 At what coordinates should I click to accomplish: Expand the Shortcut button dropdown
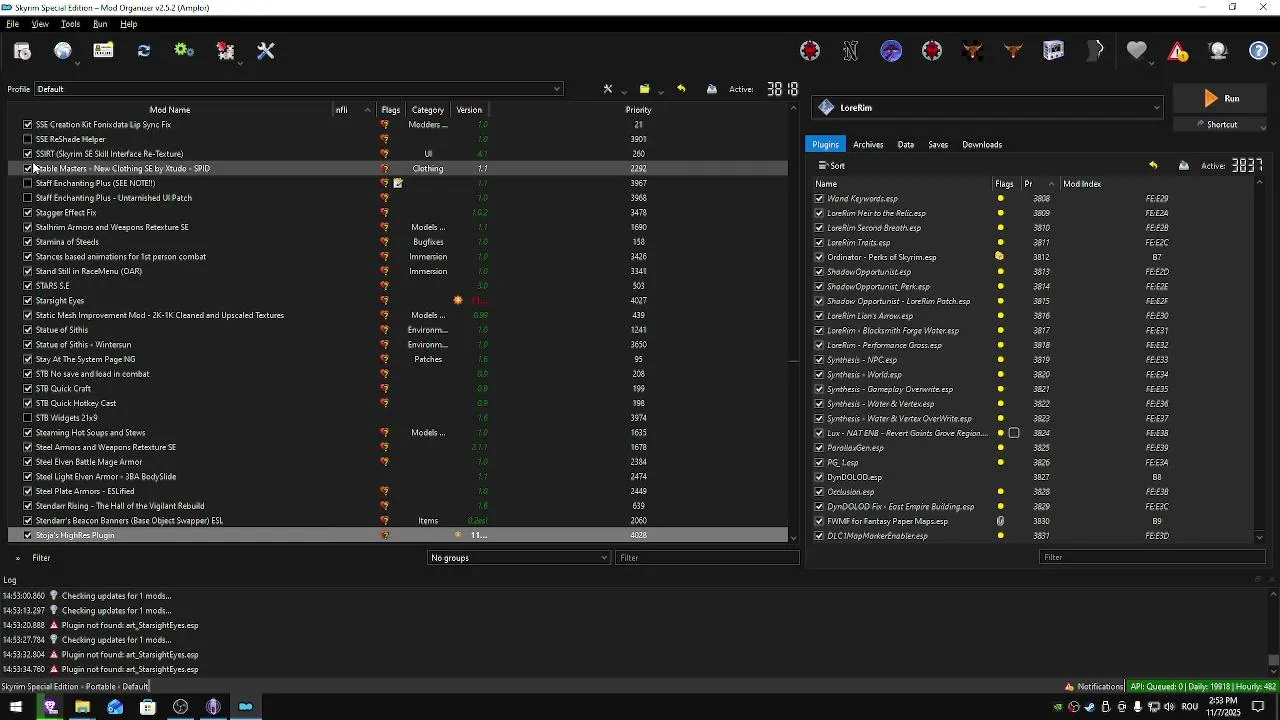[x=1263, y=126]
